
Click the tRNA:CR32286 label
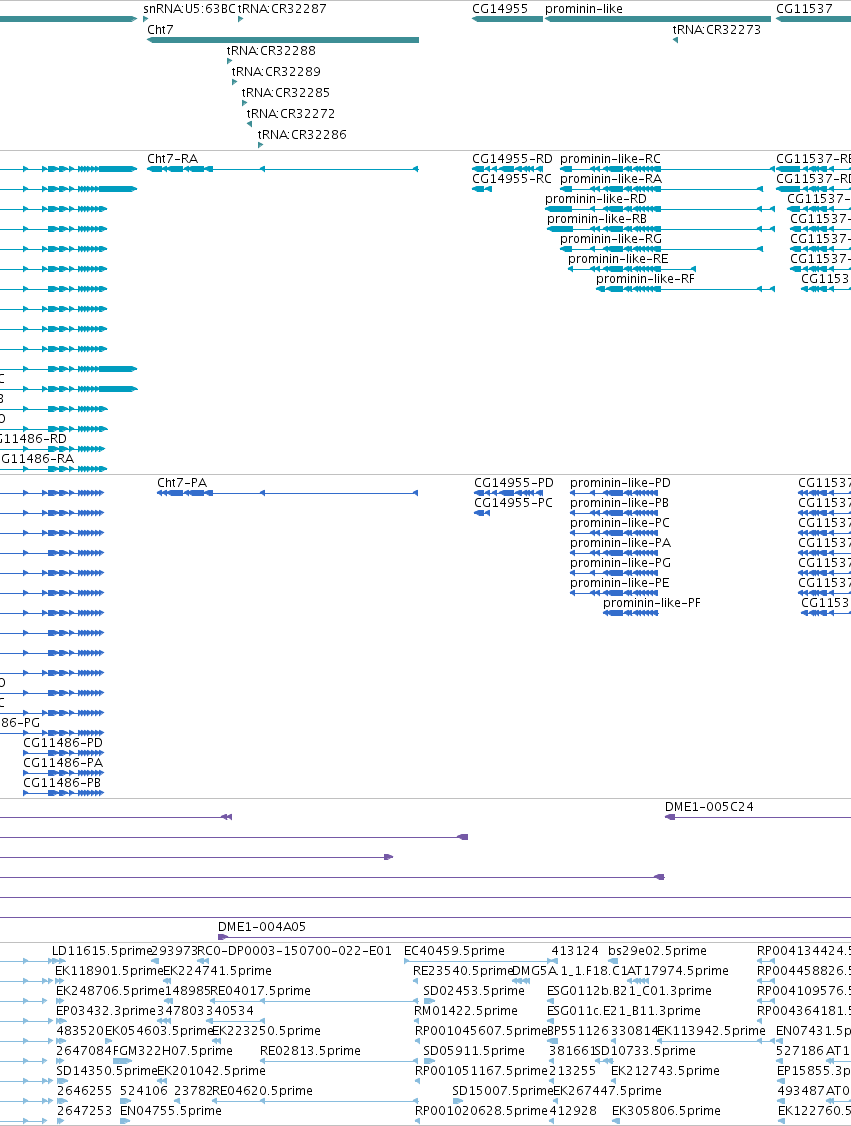click(x=302, y=134)
